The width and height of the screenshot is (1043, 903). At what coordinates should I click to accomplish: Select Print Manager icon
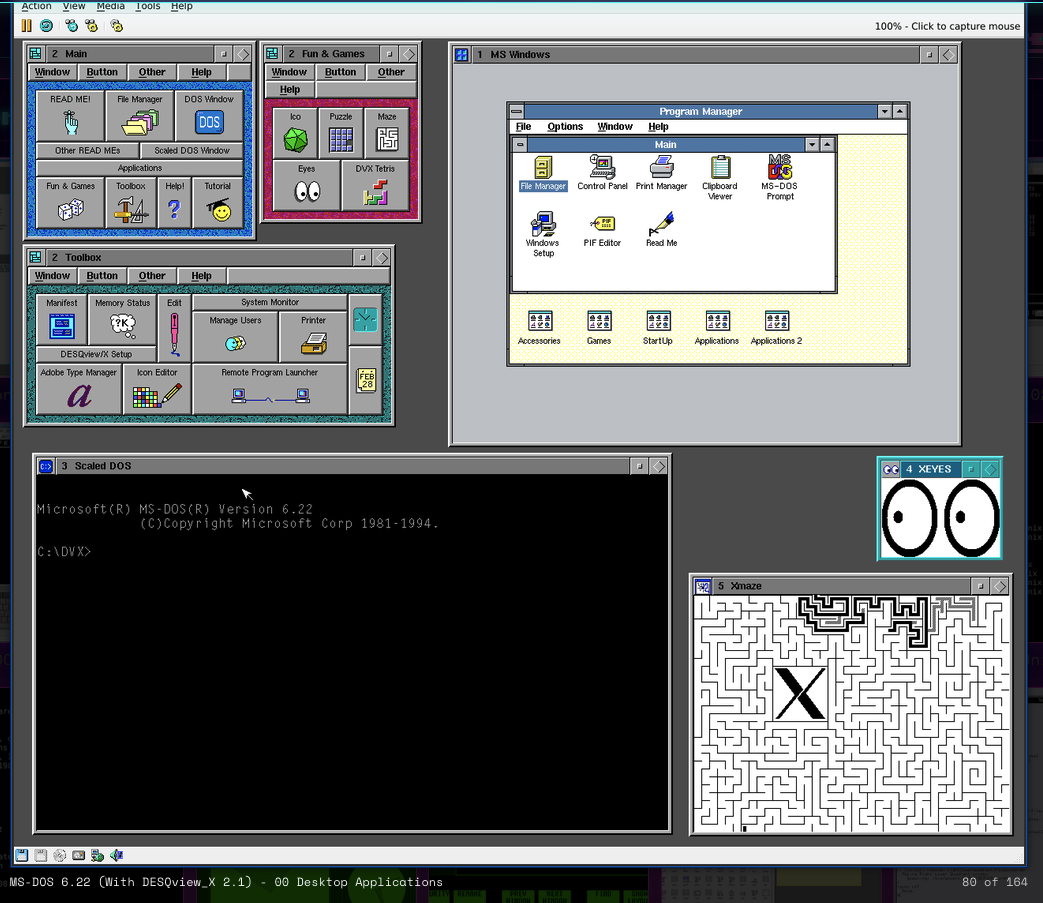[x=661, y=174]
